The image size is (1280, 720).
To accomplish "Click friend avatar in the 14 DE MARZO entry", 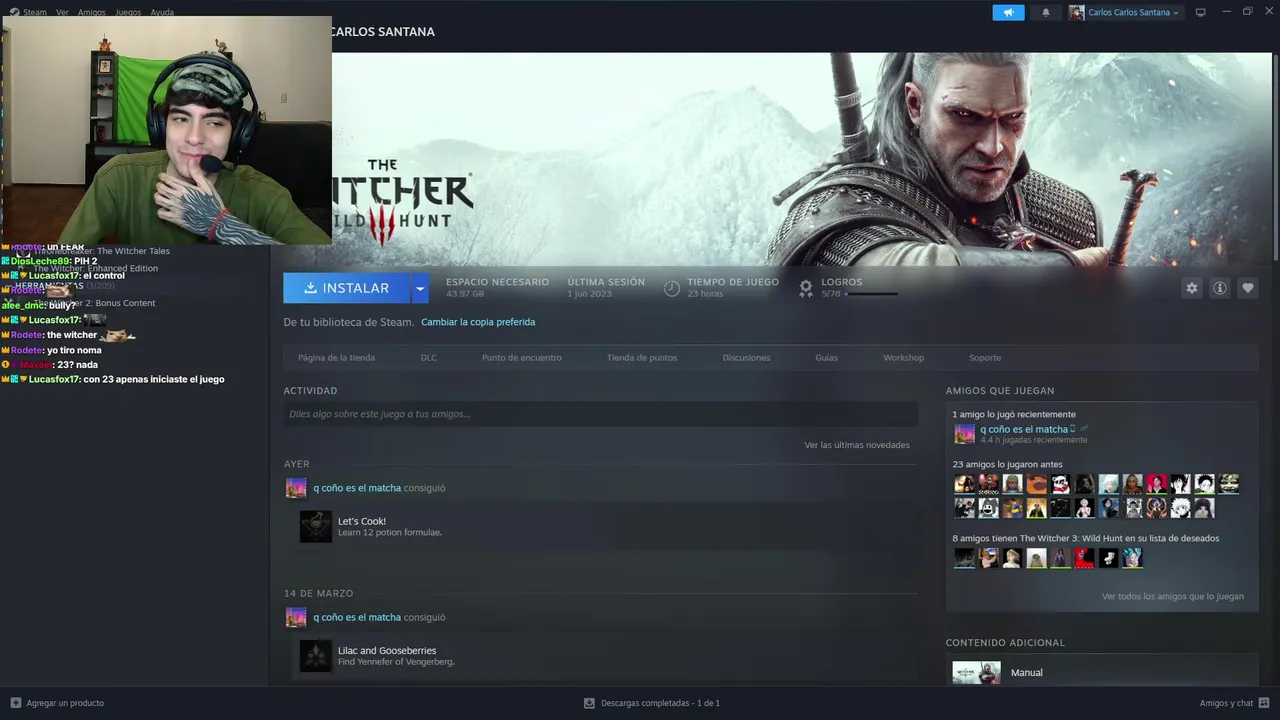I will click(x=296, y=617).
